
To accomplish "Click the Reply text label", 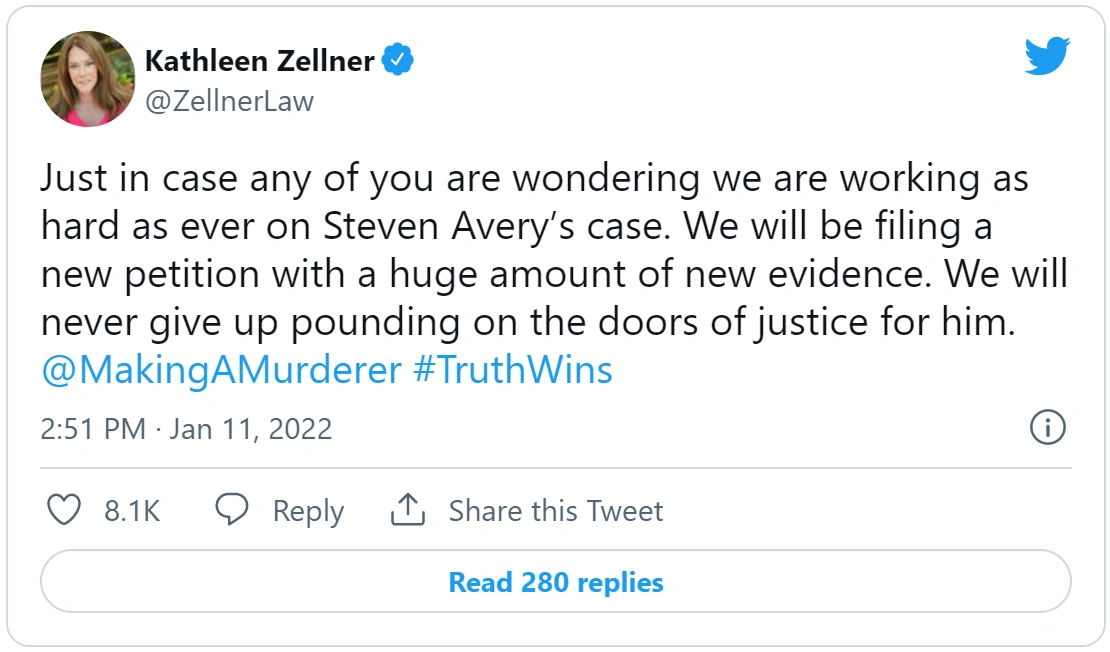I will (308, 511).
